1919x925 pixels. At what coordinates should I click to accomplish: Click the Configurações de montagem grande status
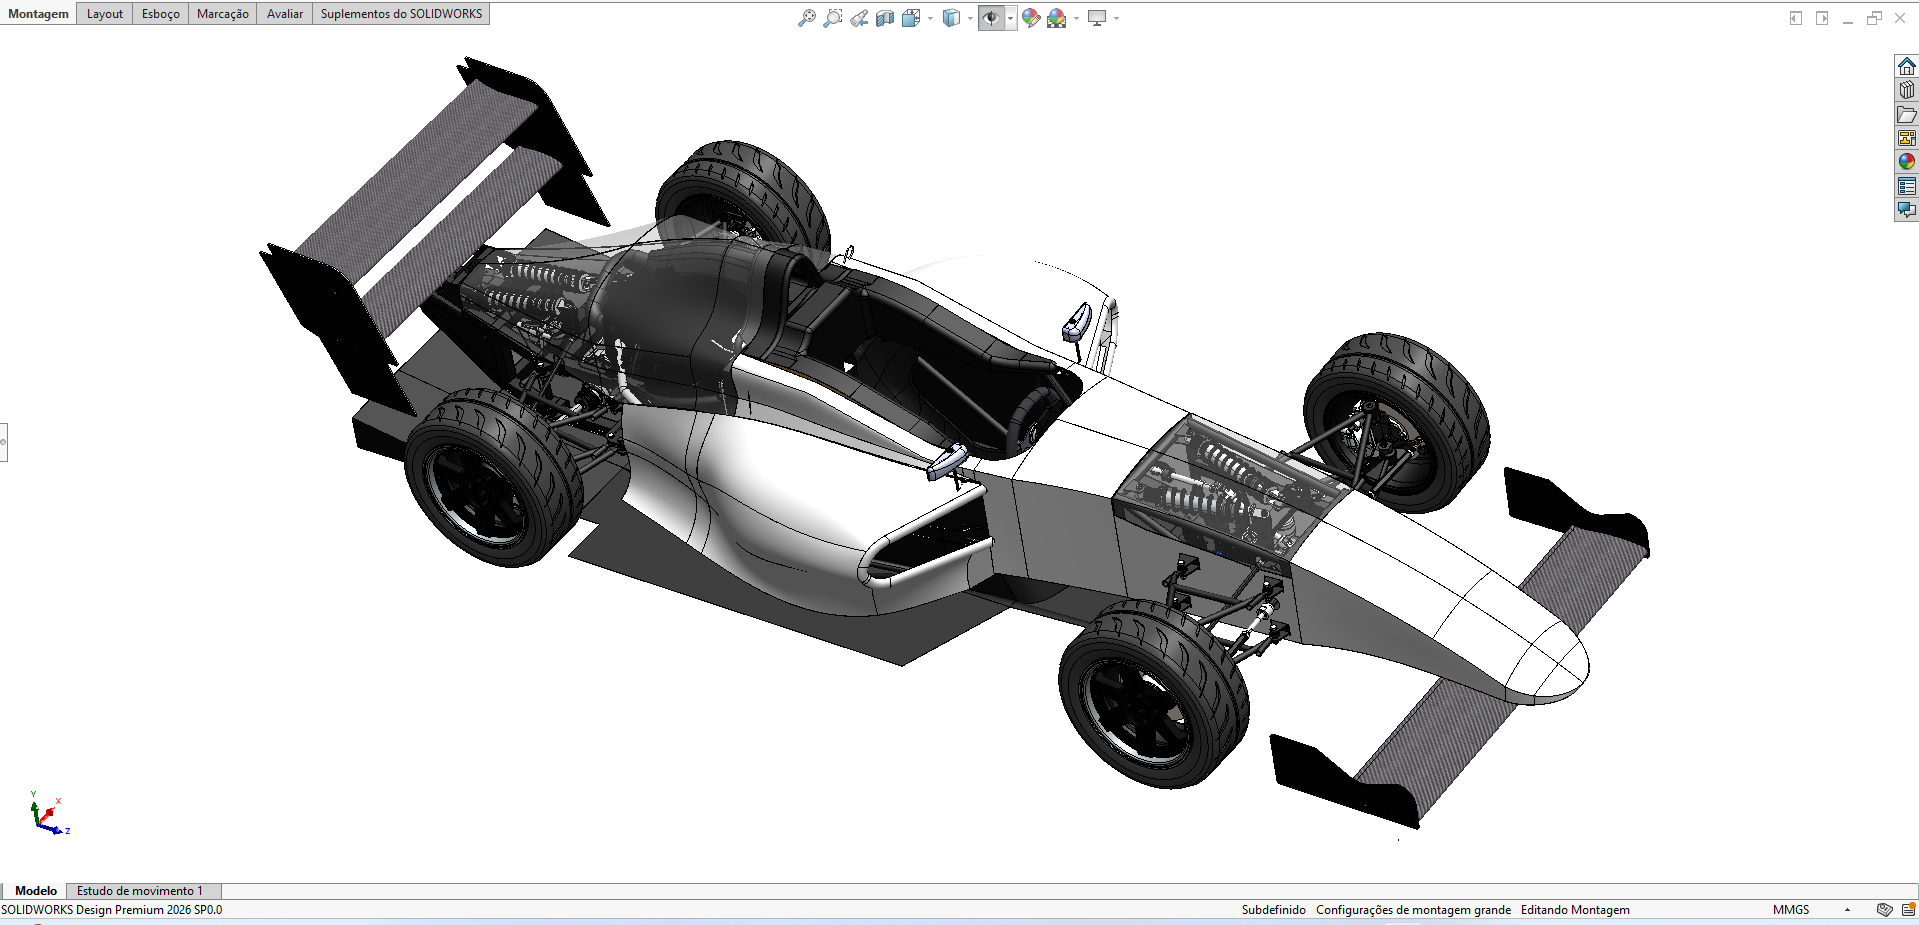1413,910
